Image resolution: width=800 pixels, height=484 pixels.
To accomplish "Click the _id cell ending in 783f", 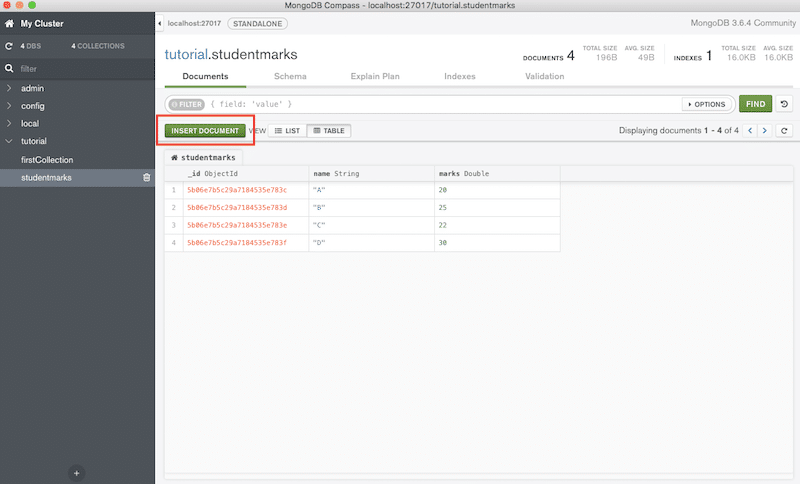I will click(246, 243).
